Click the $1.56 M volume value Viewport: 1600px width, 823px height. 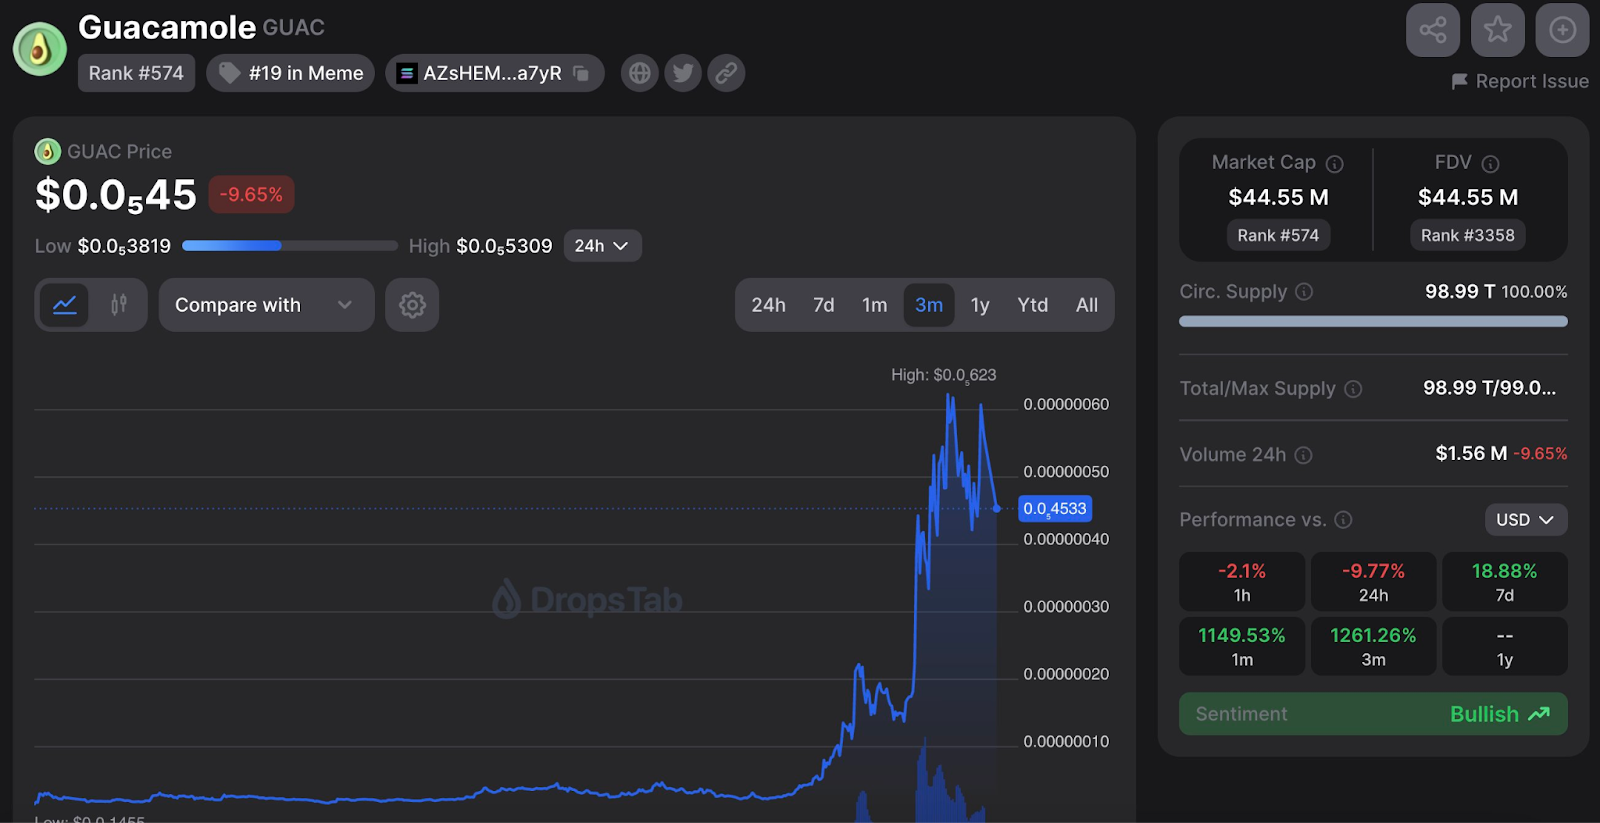1471,453
